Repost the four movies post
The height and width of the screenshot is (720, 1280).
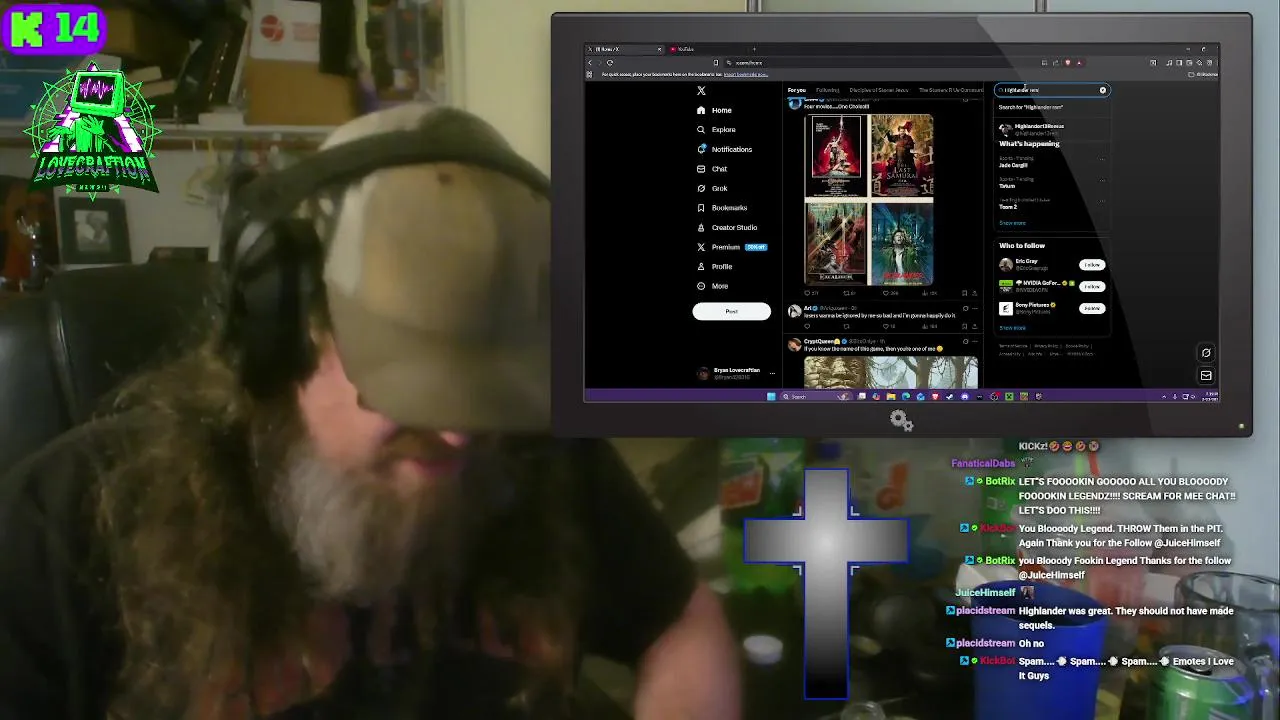coord(846,293)
